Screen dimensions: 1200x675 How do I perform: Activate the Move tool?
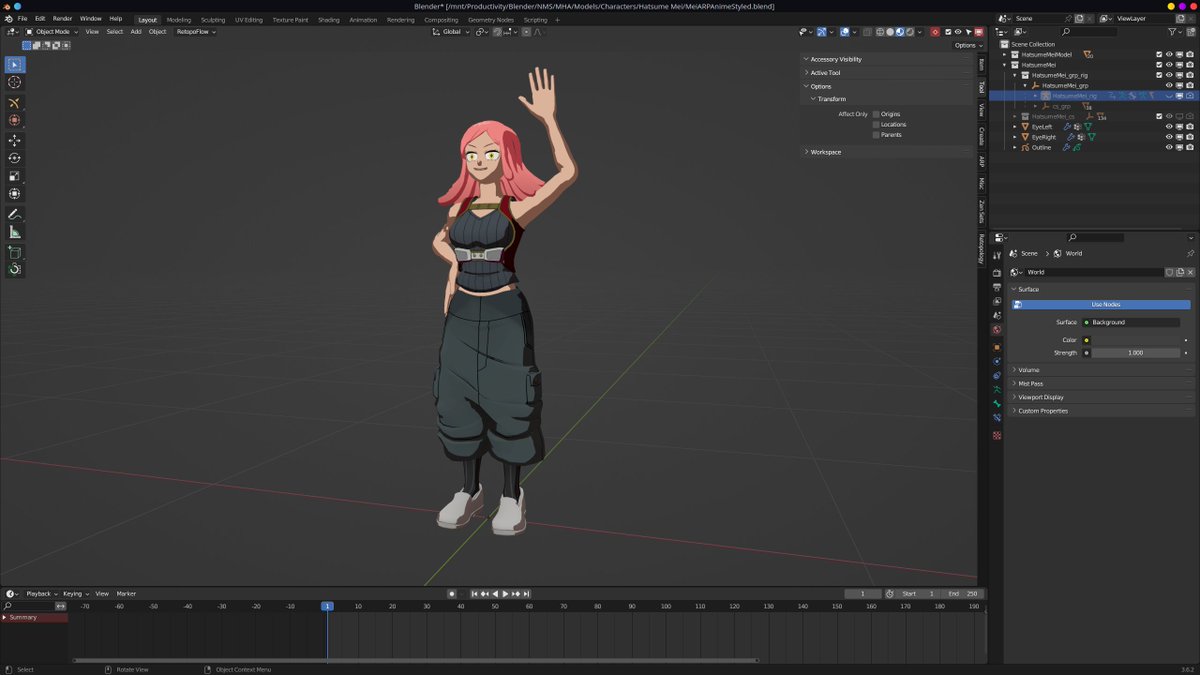pyautogui.click(x=14, y=140)
